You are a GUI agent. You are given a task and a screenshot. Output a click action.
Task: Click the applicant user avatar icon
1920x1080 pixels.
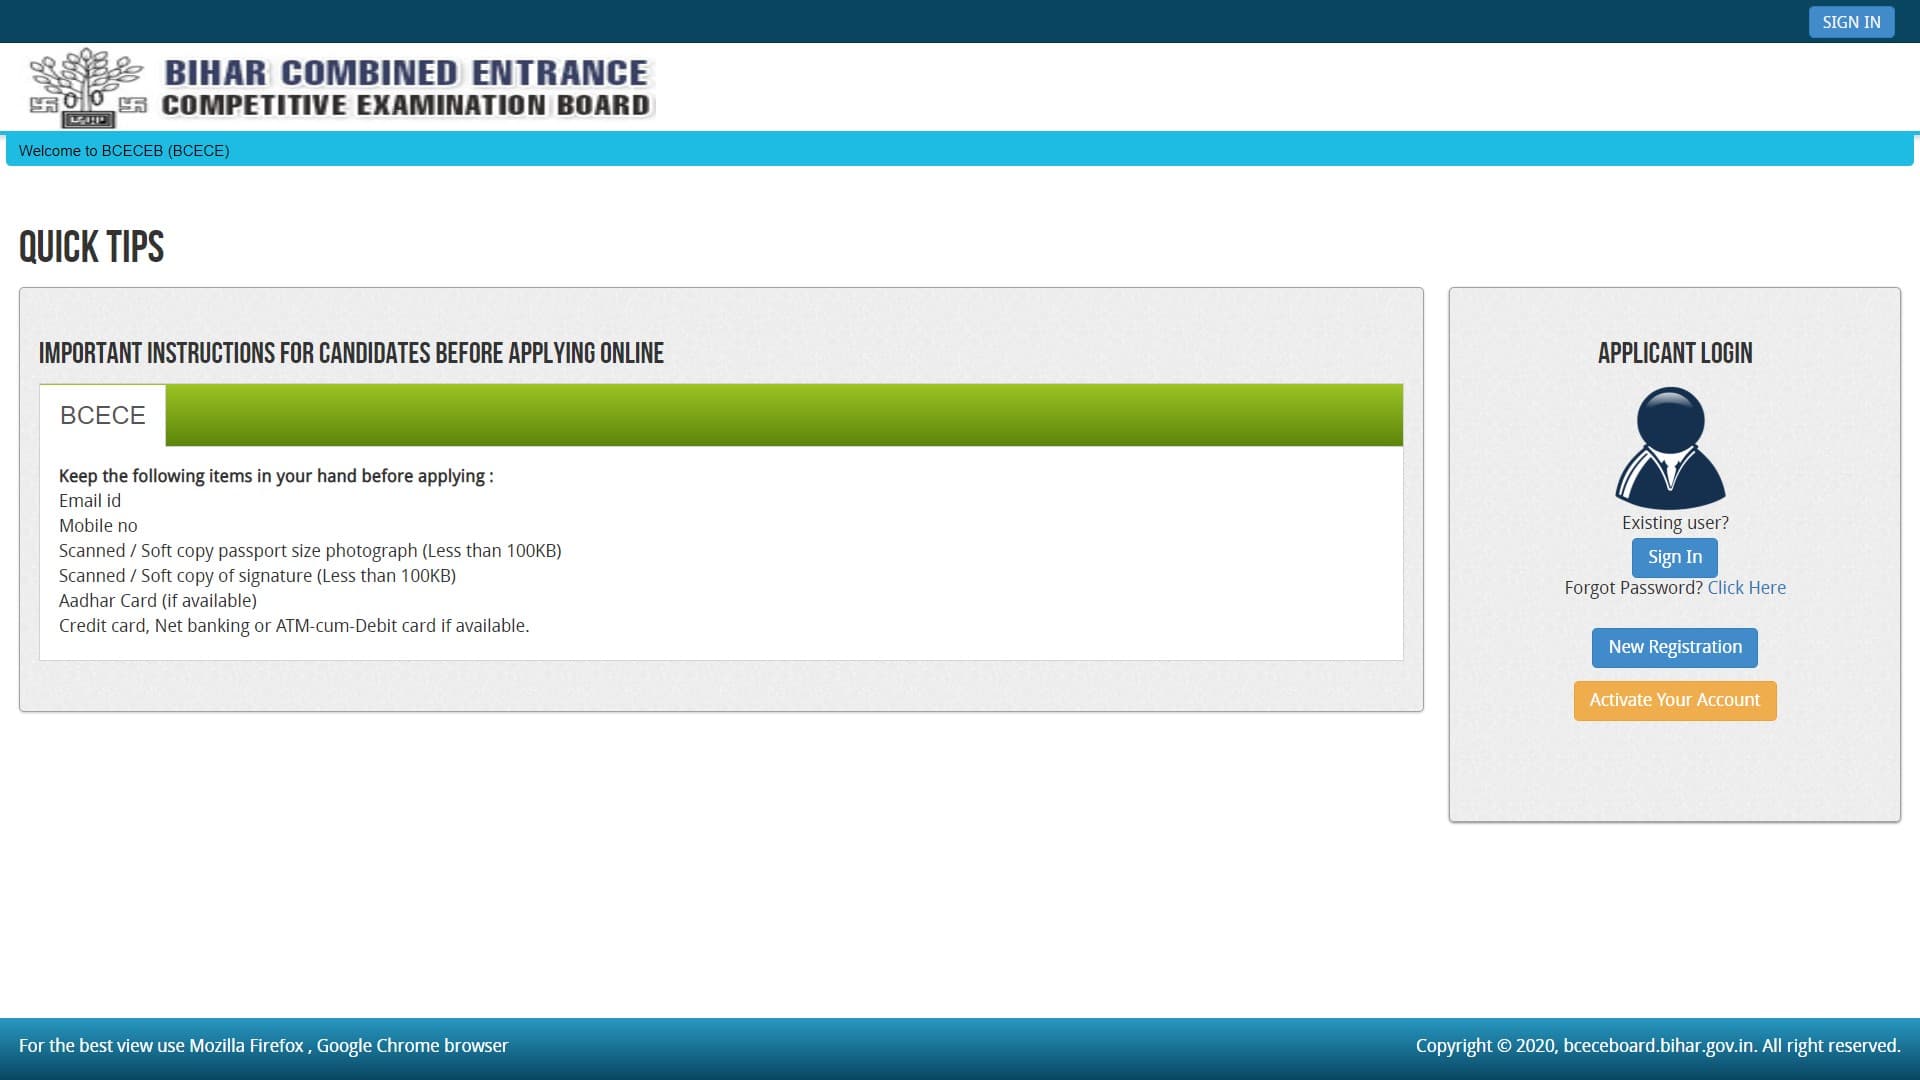(x=1670, y=448)
